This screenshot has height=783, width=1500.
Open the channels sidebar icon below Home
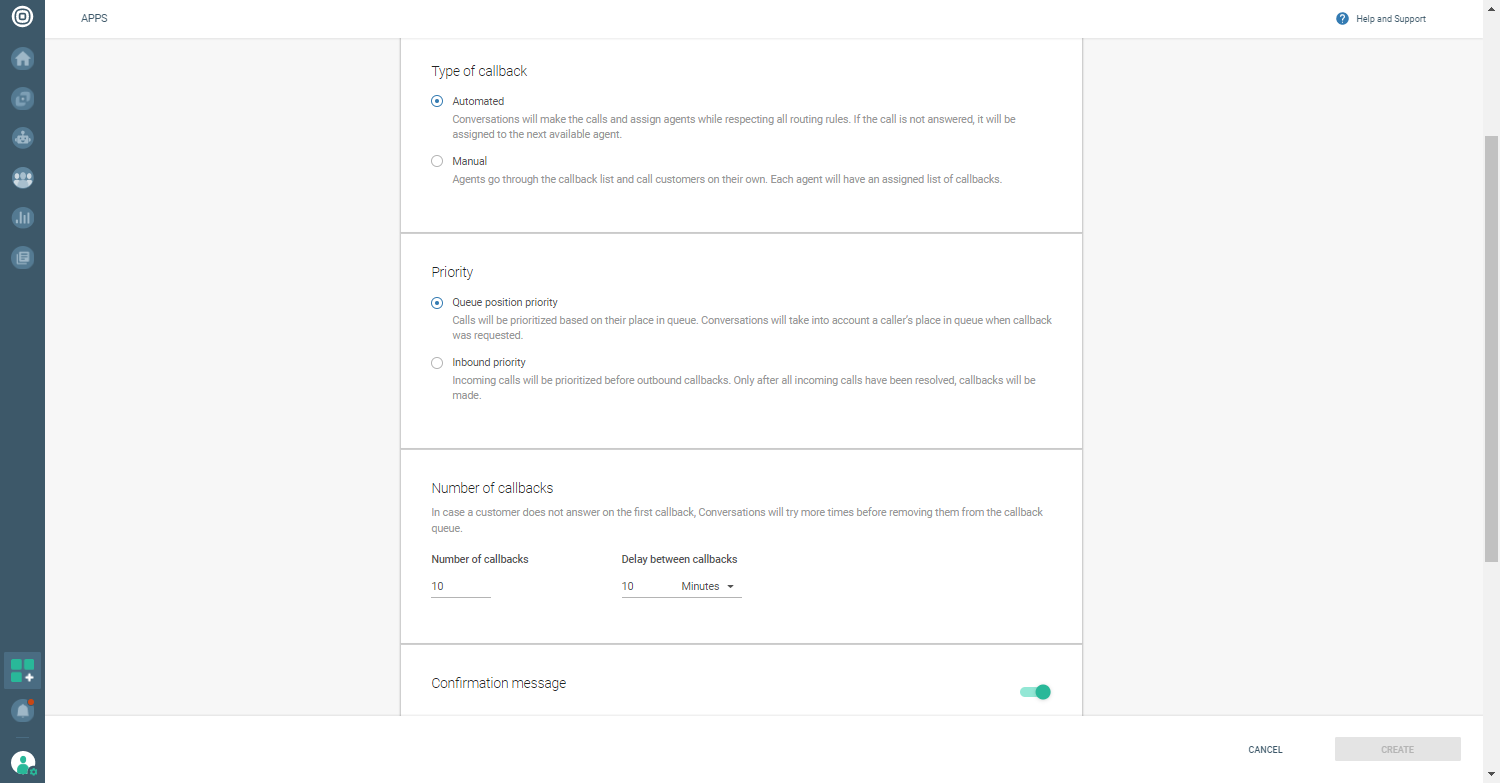[22, 98]
